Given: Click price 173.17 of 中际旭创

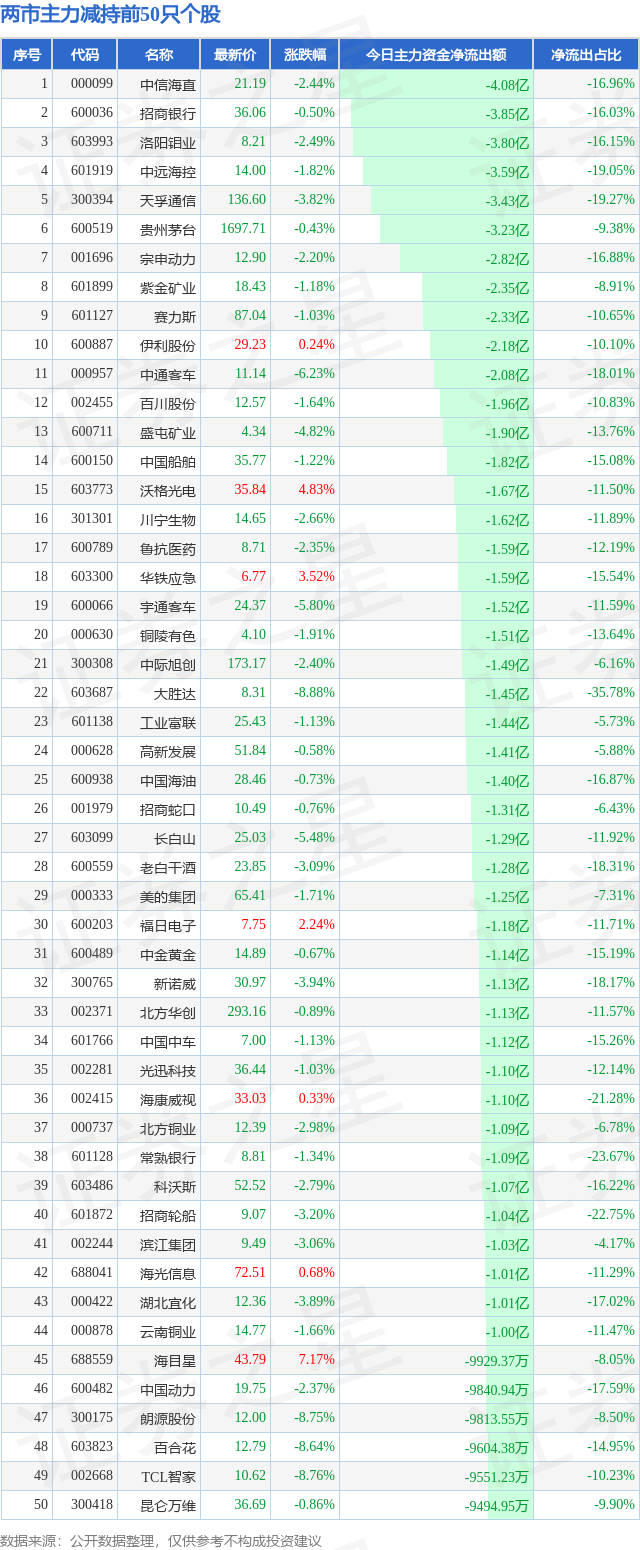Looking at the screenshot, I should point(247,664).
